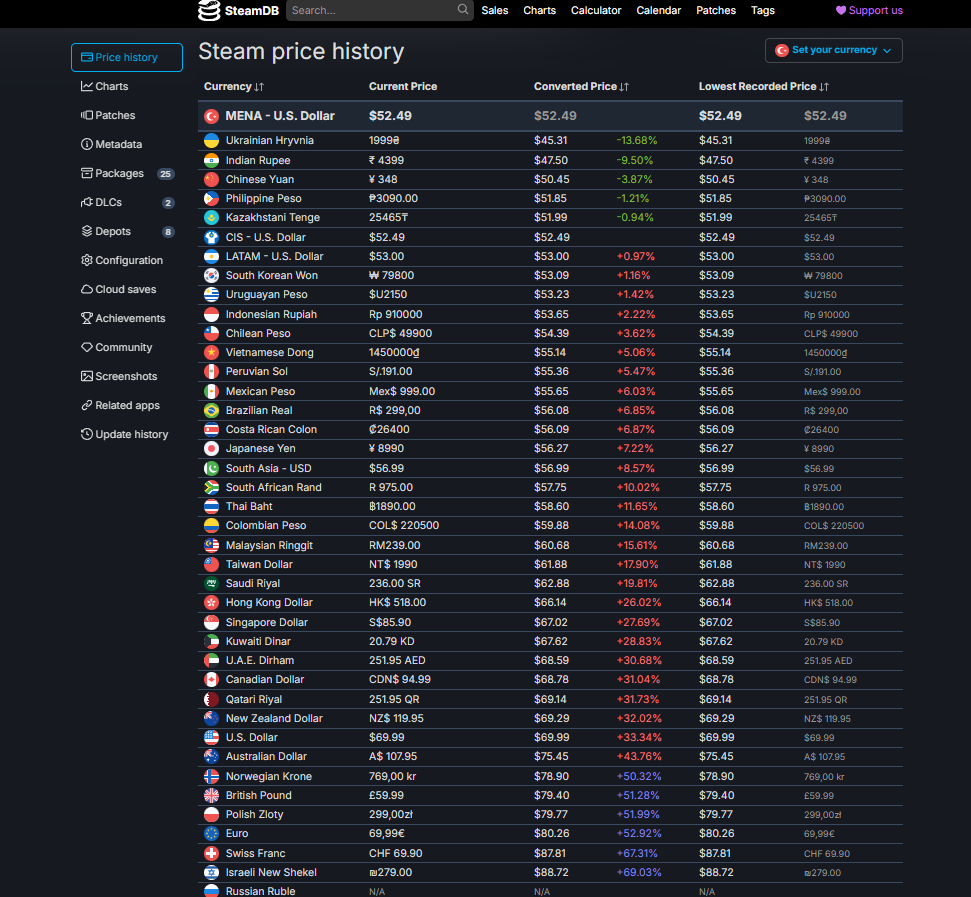The width and height of the screenshot is (971, 897).
Task: Click the Support us heart icon
Action: coord(840,10)
